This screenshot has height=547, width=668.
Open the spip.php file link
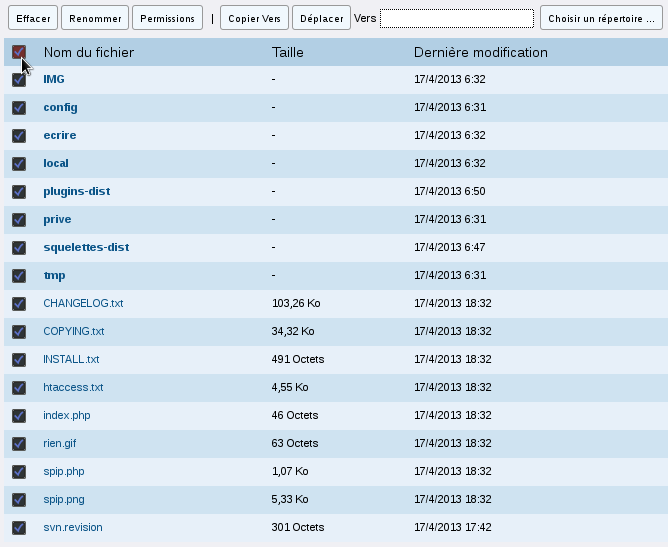click(x=64, y=472)
